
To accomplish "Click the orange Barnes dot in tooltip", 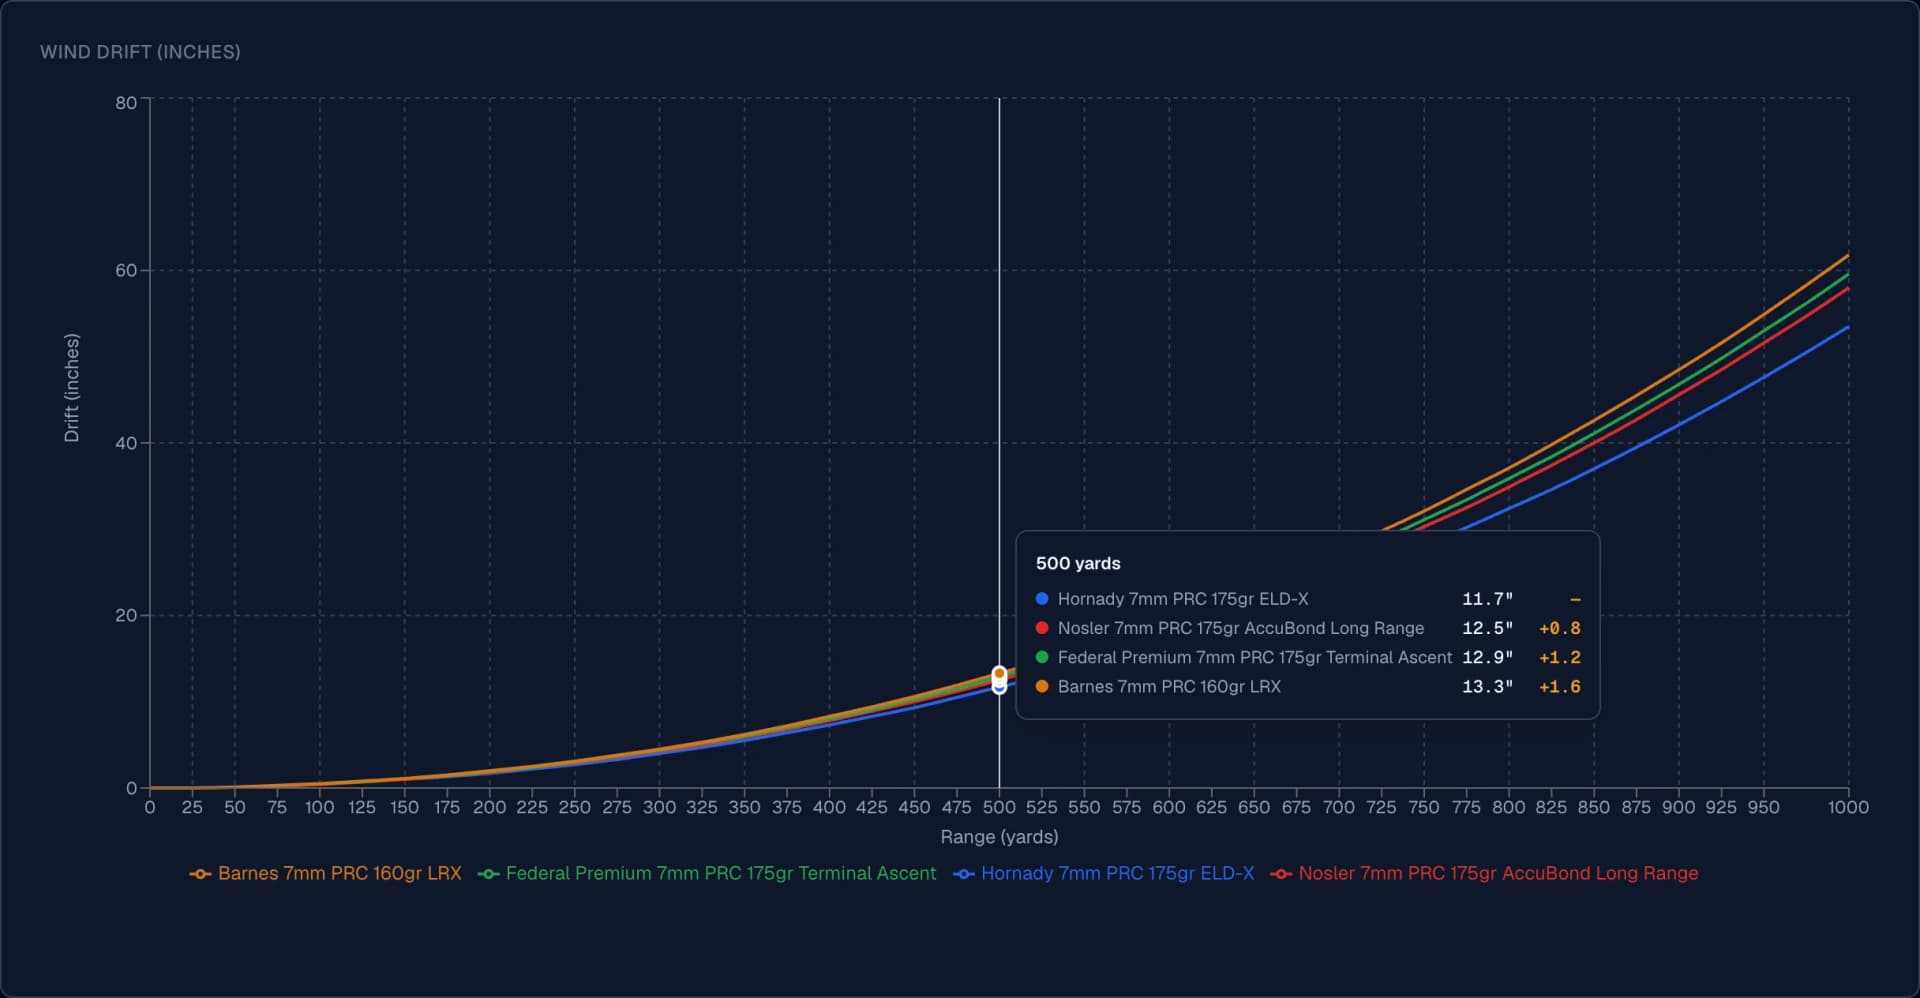I will (1042, 686).
